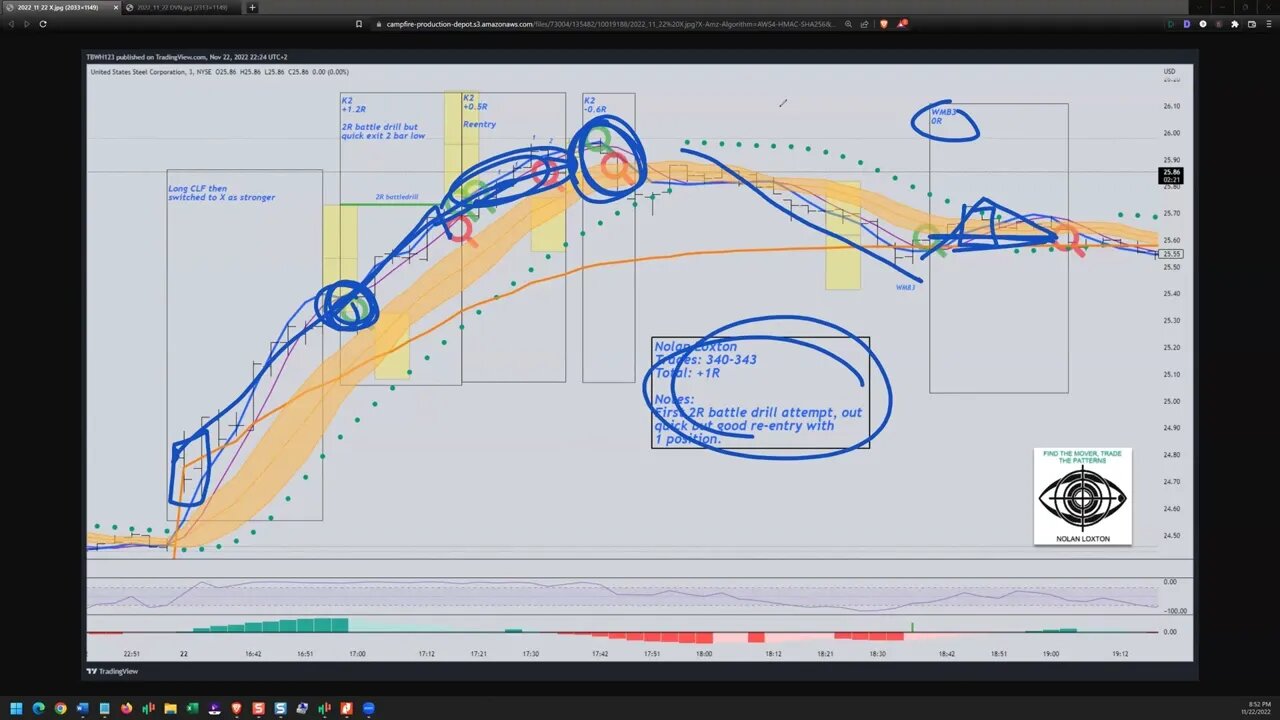Image resolution: width=1280 pixels, height=720 pixels.
Task: Switch to the 2022_11_22 DVN.jpg tab
Action: click(x=182, y=7)
